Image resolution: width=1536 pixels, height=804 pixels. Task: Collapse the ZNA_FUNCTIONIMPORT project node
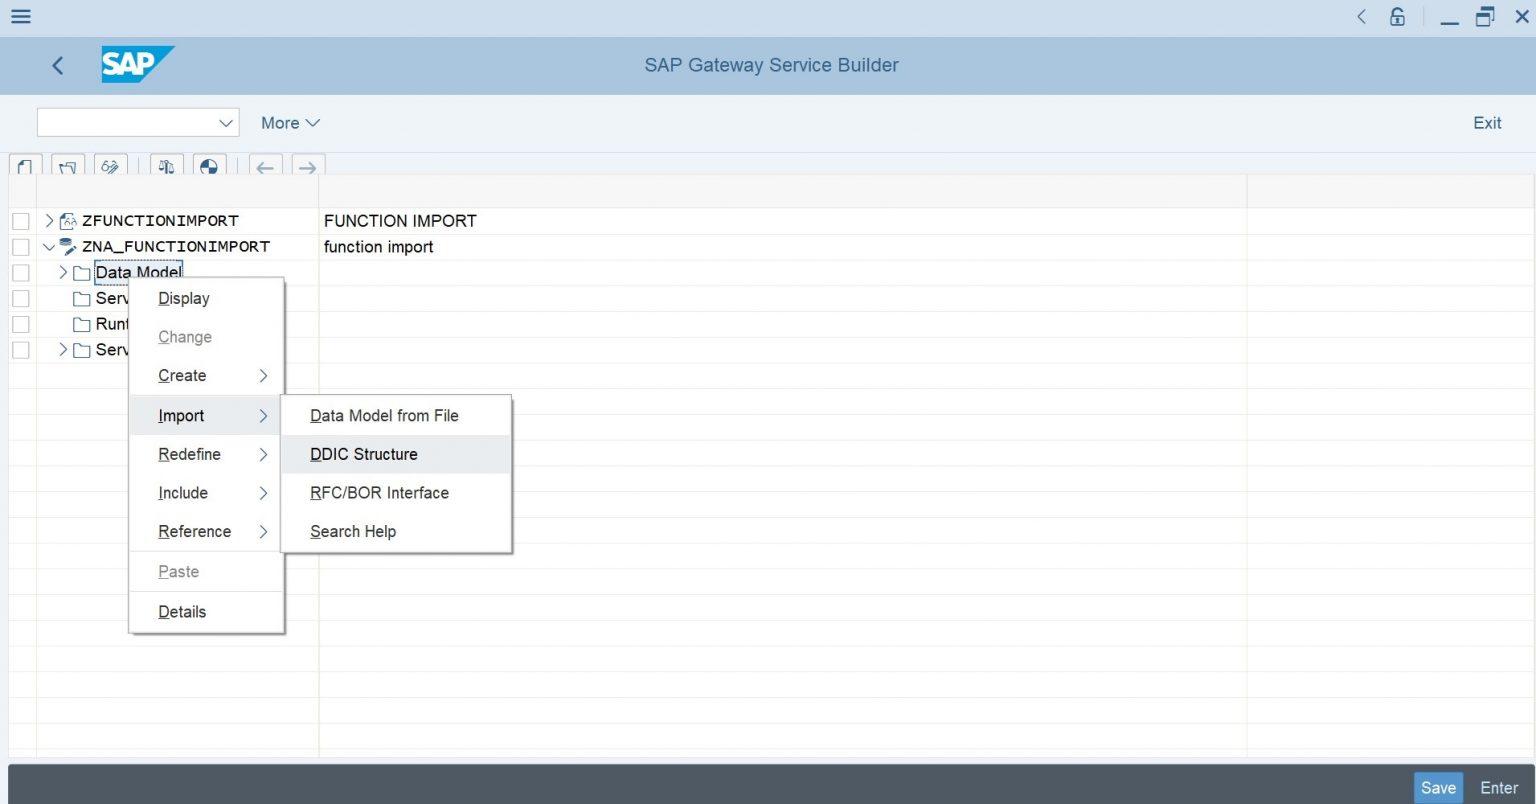(x=48, y=246)
